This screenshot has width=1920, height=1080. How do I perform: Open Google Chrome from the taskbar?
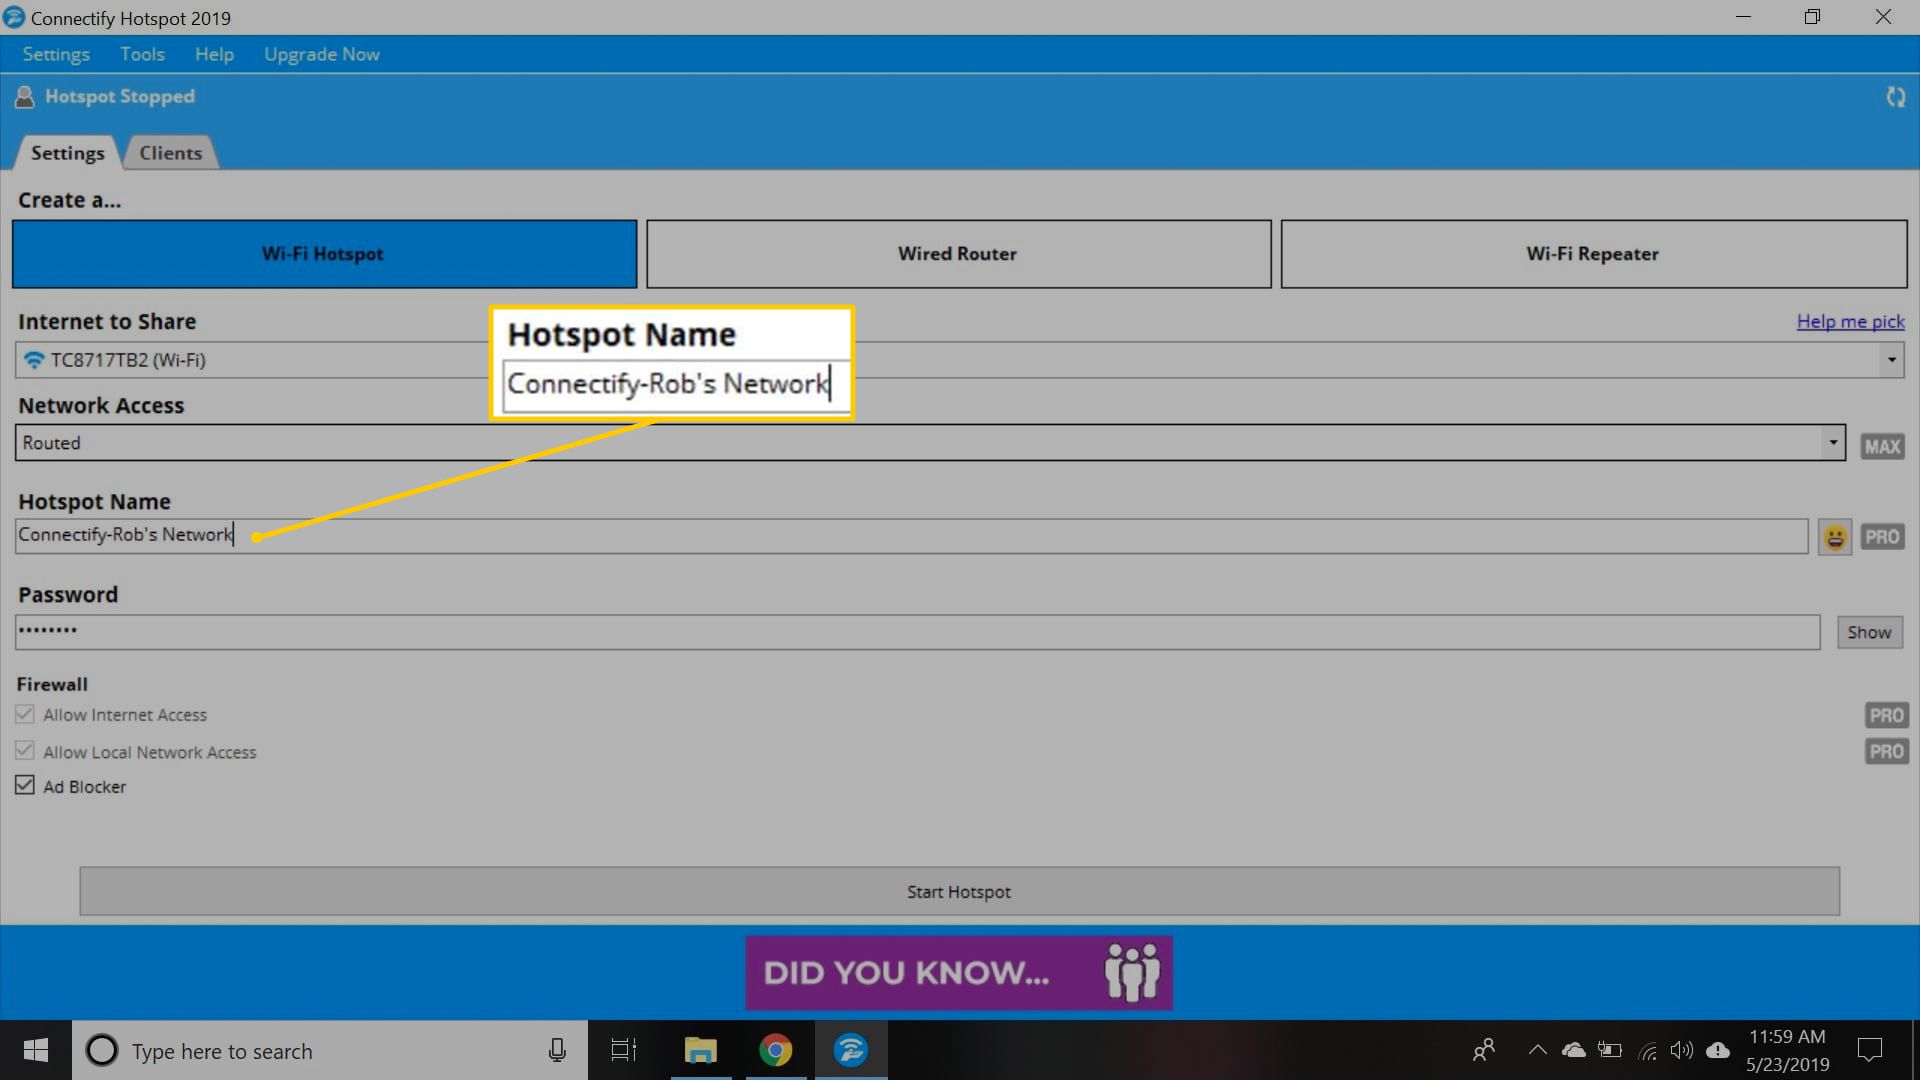(x=775, y=1050)
